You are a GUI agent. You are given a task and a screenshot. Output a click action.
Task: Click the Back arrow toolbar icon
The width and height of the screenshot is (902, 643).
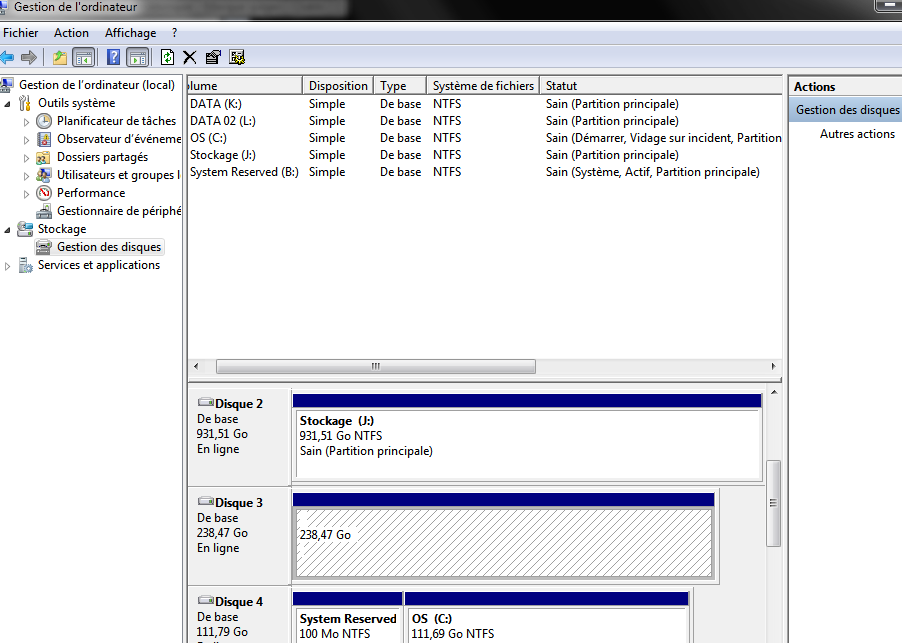pyautogui.click(x=8, y=57)
